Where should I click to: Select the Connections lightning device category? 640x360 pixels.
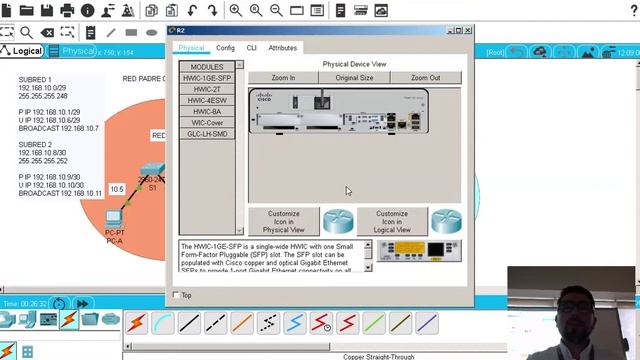pos(69,319)
